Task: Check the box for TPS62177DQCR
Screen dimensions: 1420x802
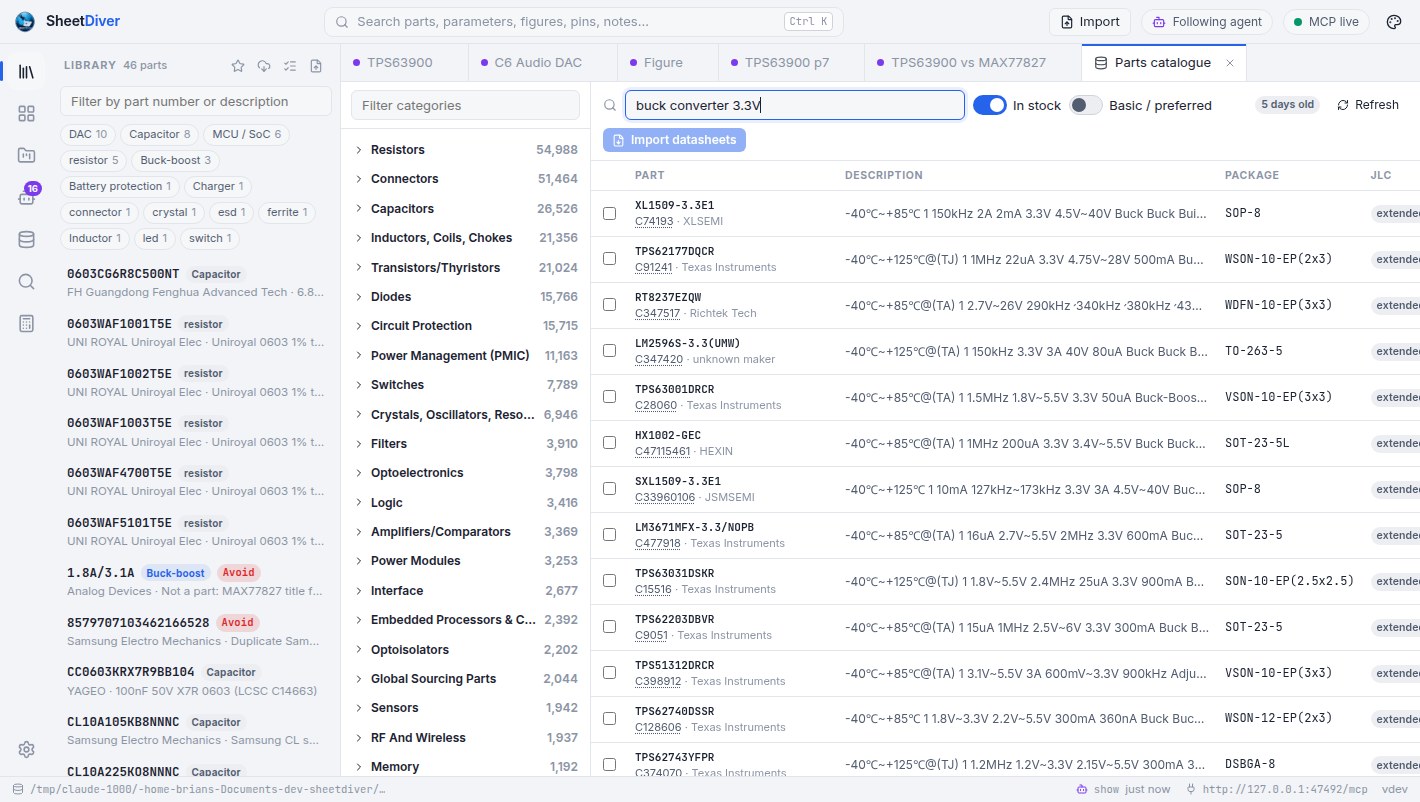Action: click(610, 259)
